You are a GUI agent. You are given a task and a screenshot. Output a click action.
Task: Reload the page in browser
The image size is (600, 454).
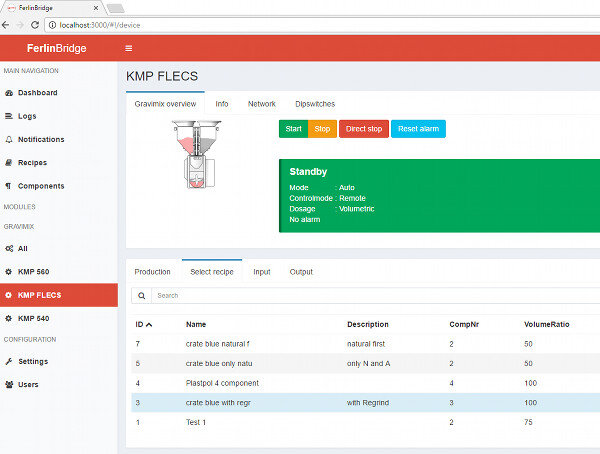tap(35, 25)
